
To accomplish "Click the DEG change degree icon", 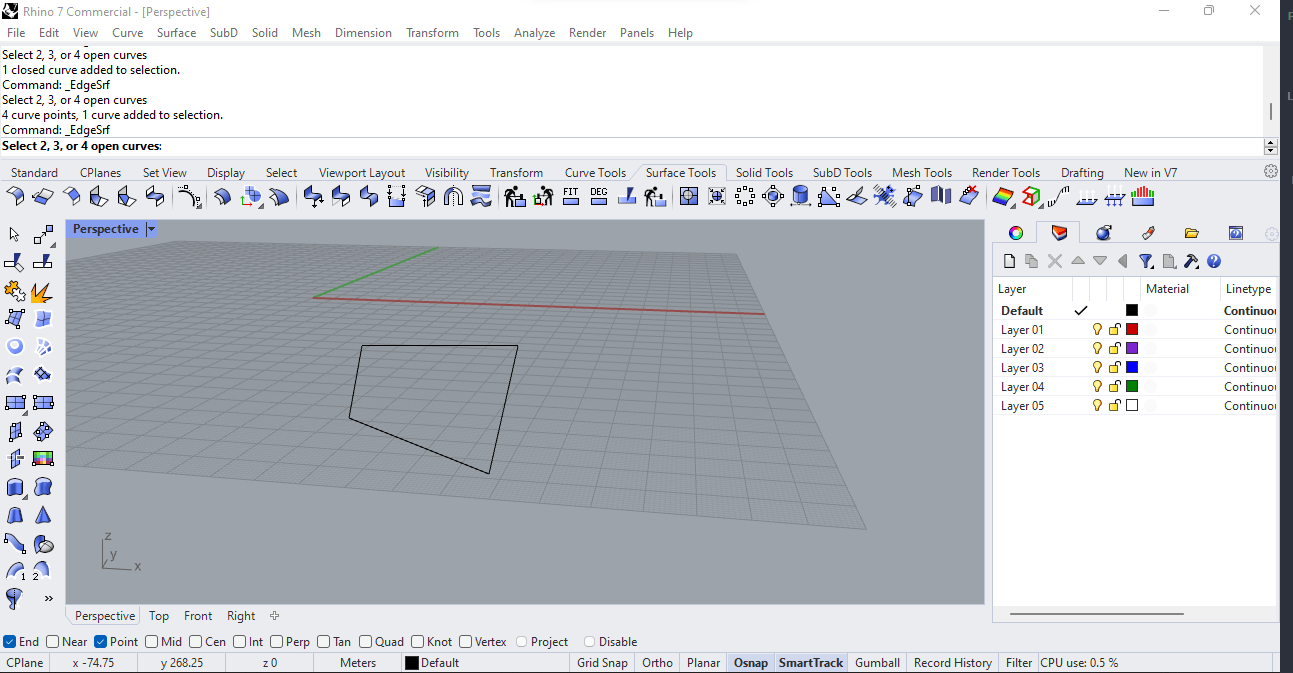I will (x=599, y=195).
